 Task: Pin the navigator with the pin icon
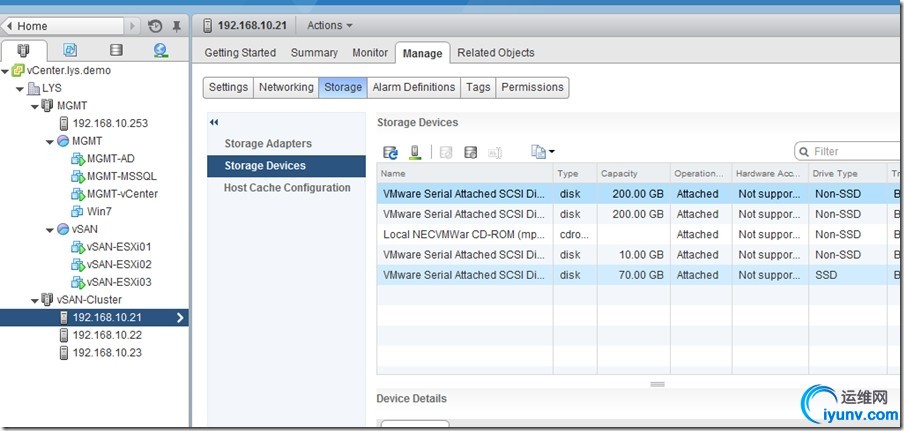tap(176, 26)
